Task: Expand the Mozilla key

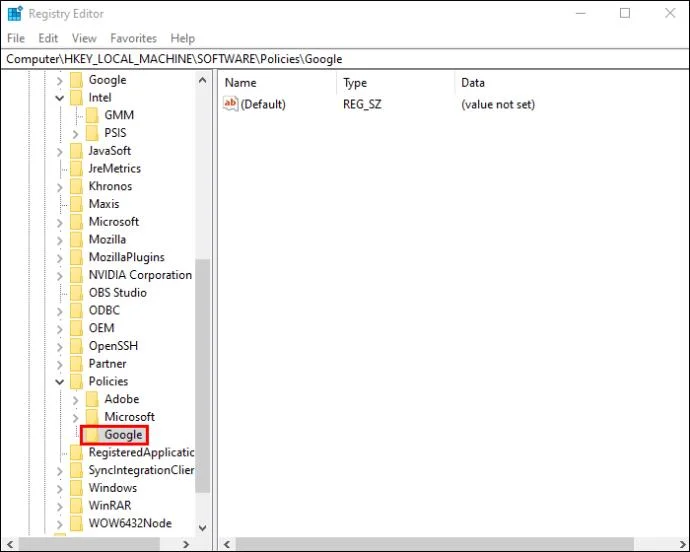Action: coord(60,240)
